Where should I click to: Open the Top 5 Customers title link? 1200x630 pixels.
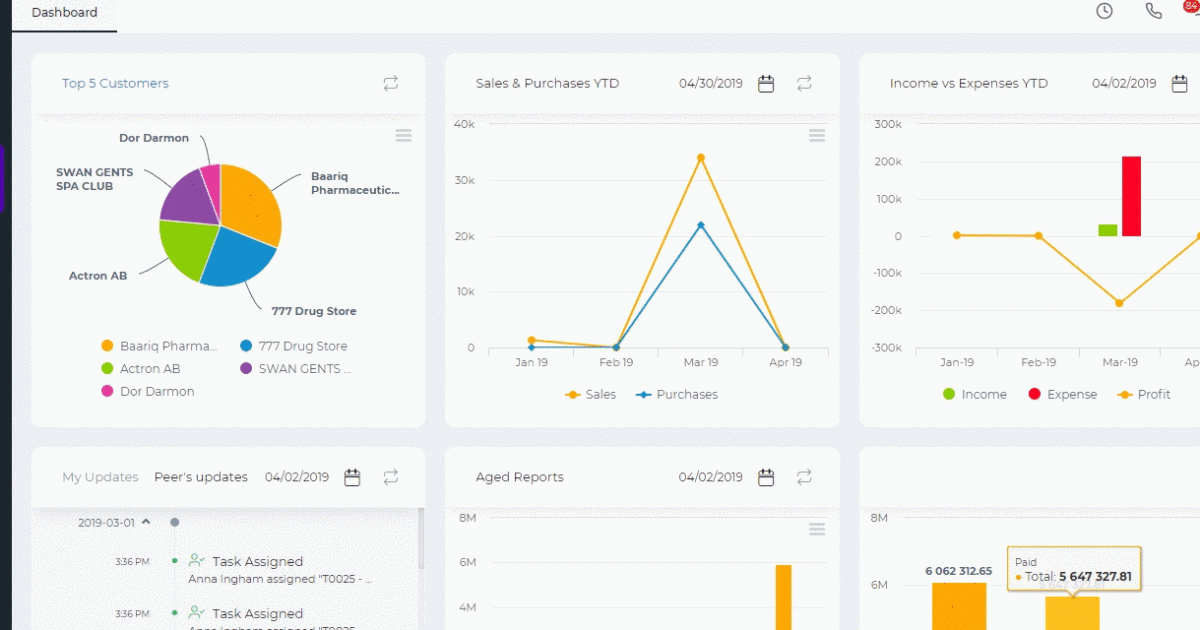pyautogui.click(x=115, y=84)
